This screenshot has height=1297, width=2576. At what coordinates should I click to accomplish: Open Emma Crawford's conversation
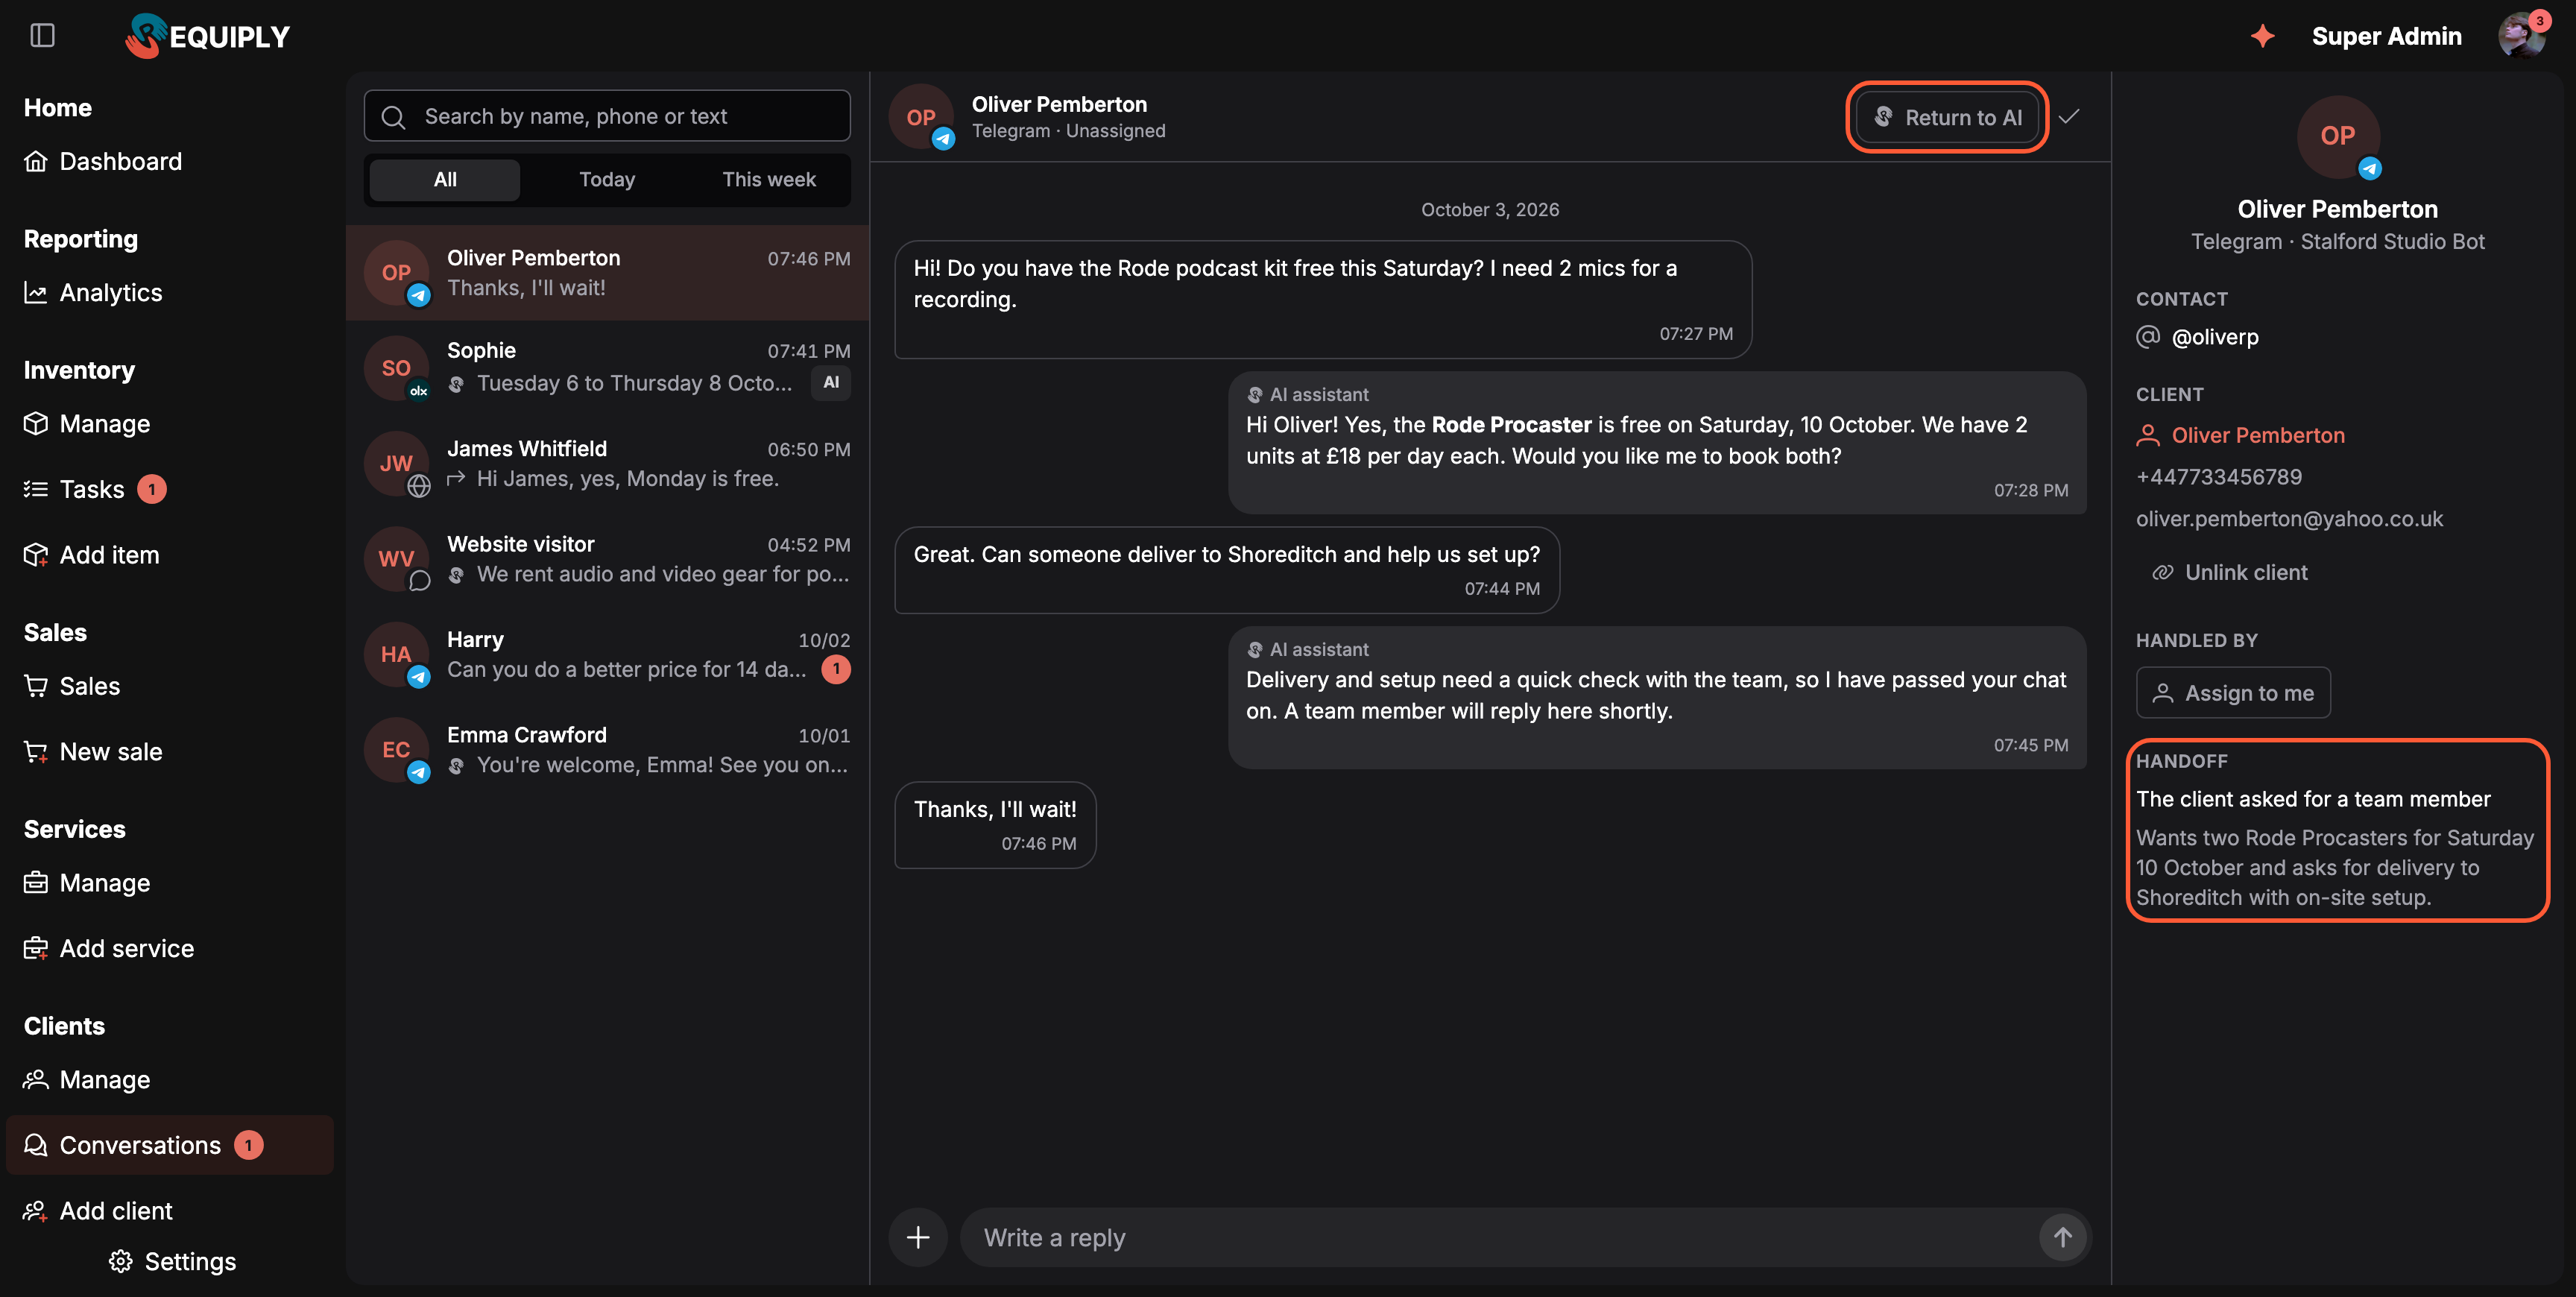coord(607,750)
